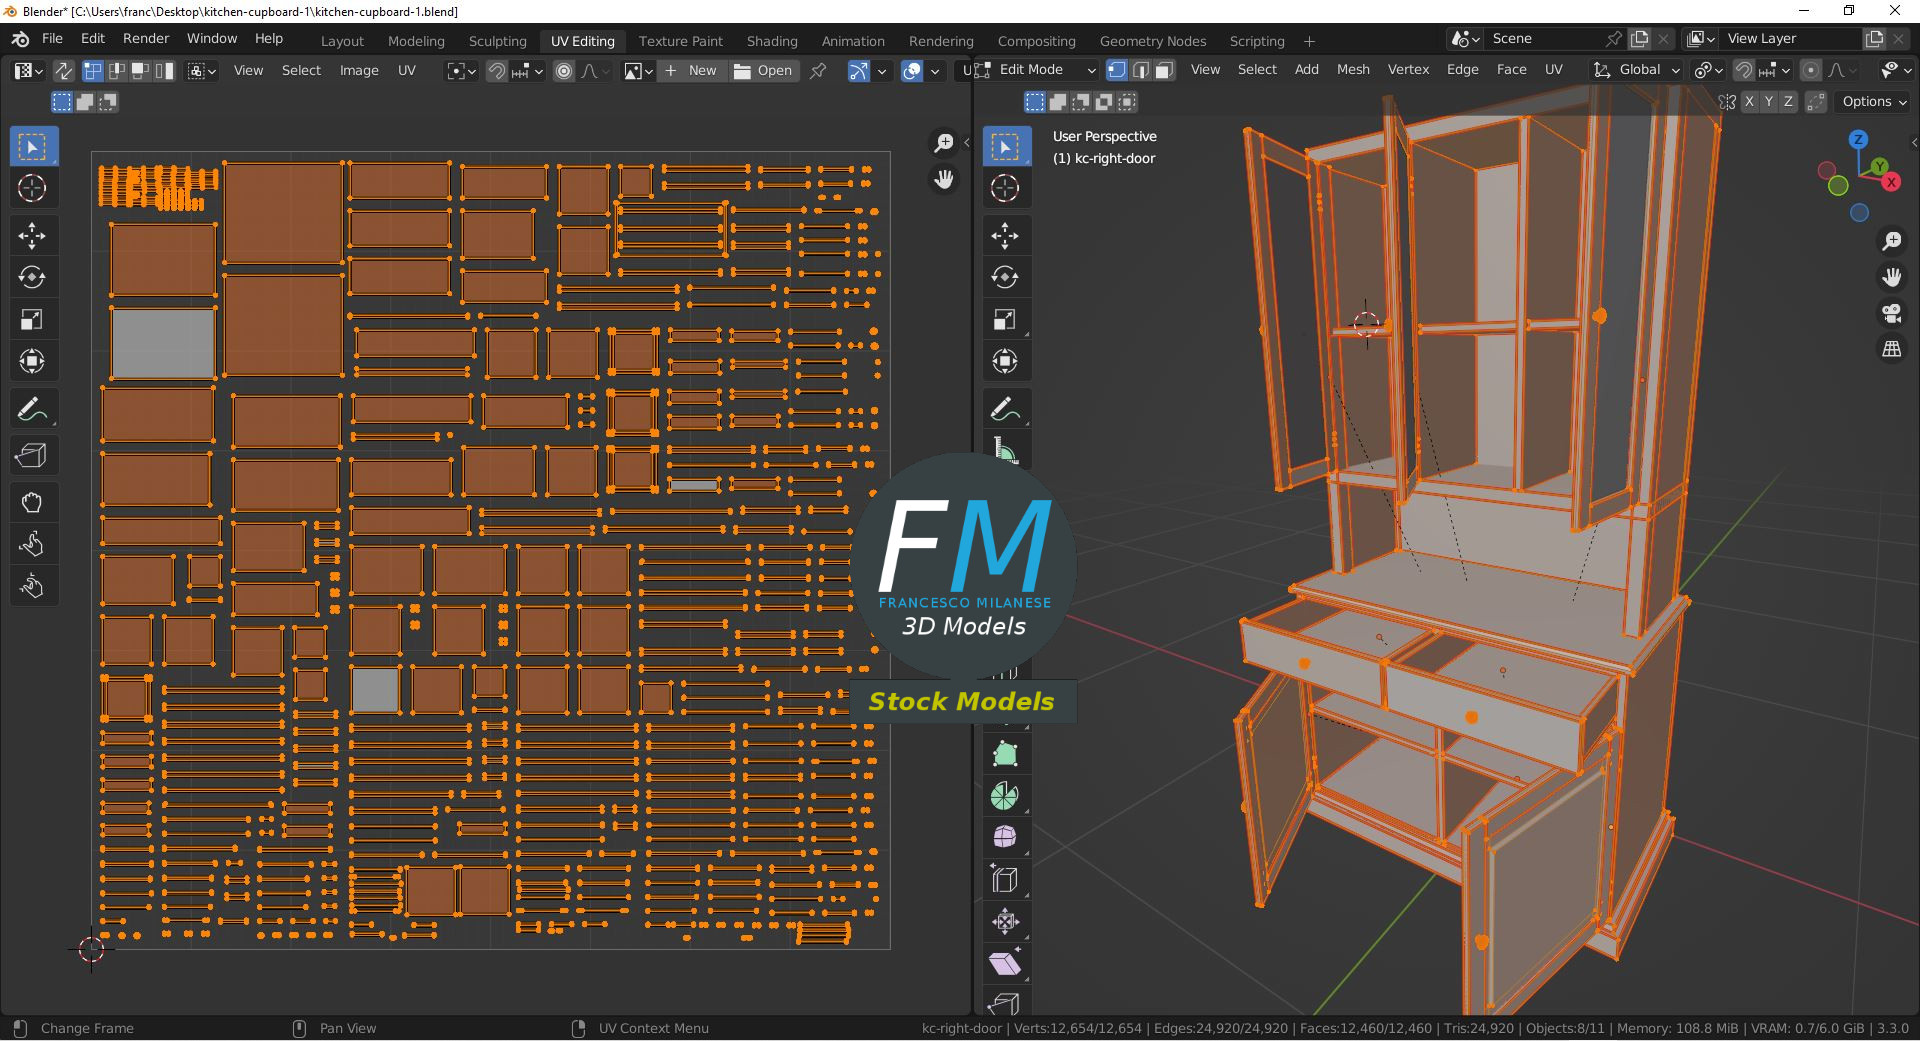Toggle snapping magnet in UV editor

click(x=497, y=70)
